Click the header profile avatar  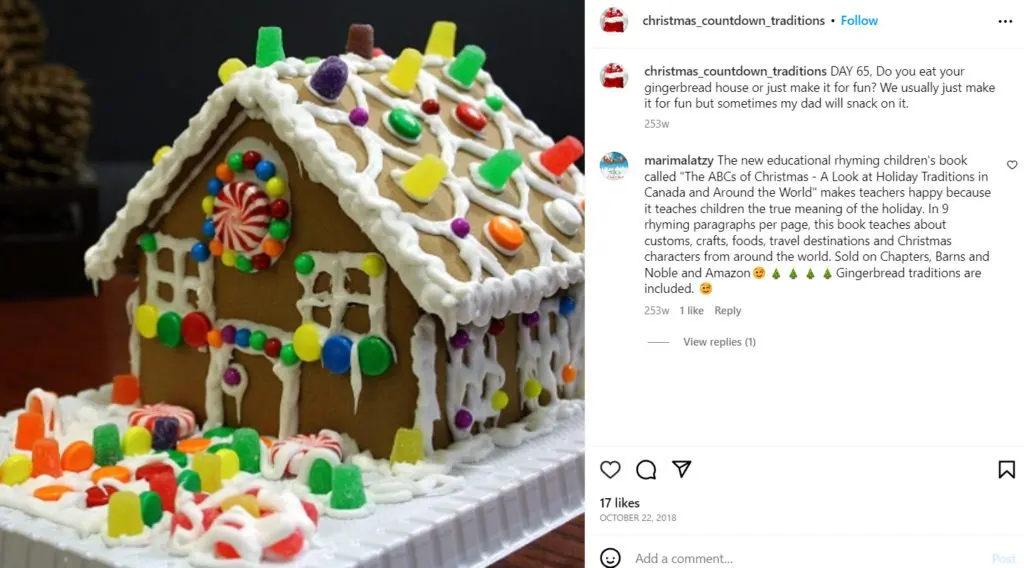point(614,20)
